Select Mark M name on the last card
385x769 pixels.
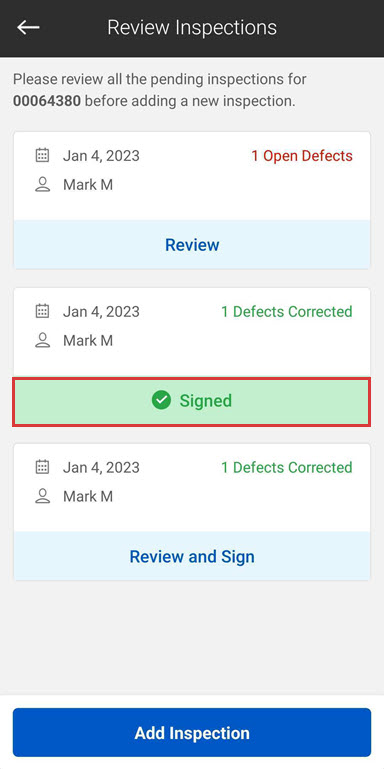88,496
